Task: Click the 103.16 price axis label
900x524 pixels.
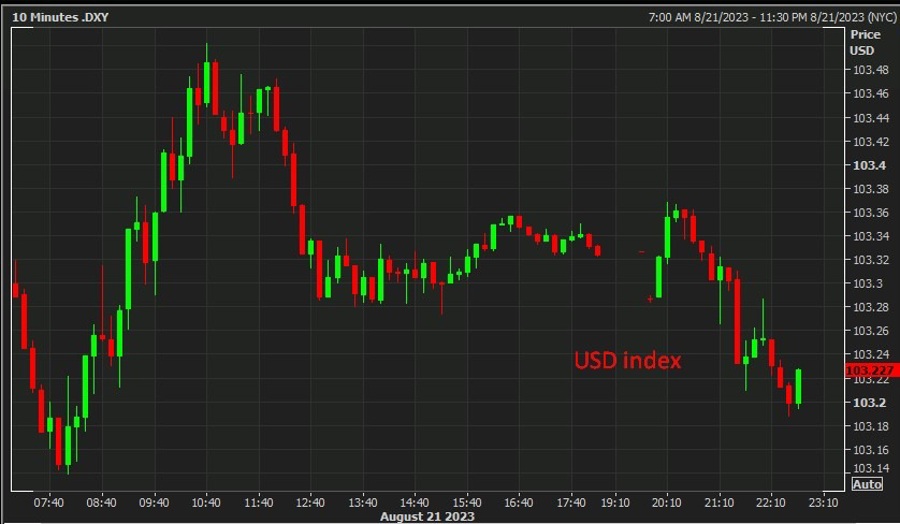Action: (x=870, y=449)
